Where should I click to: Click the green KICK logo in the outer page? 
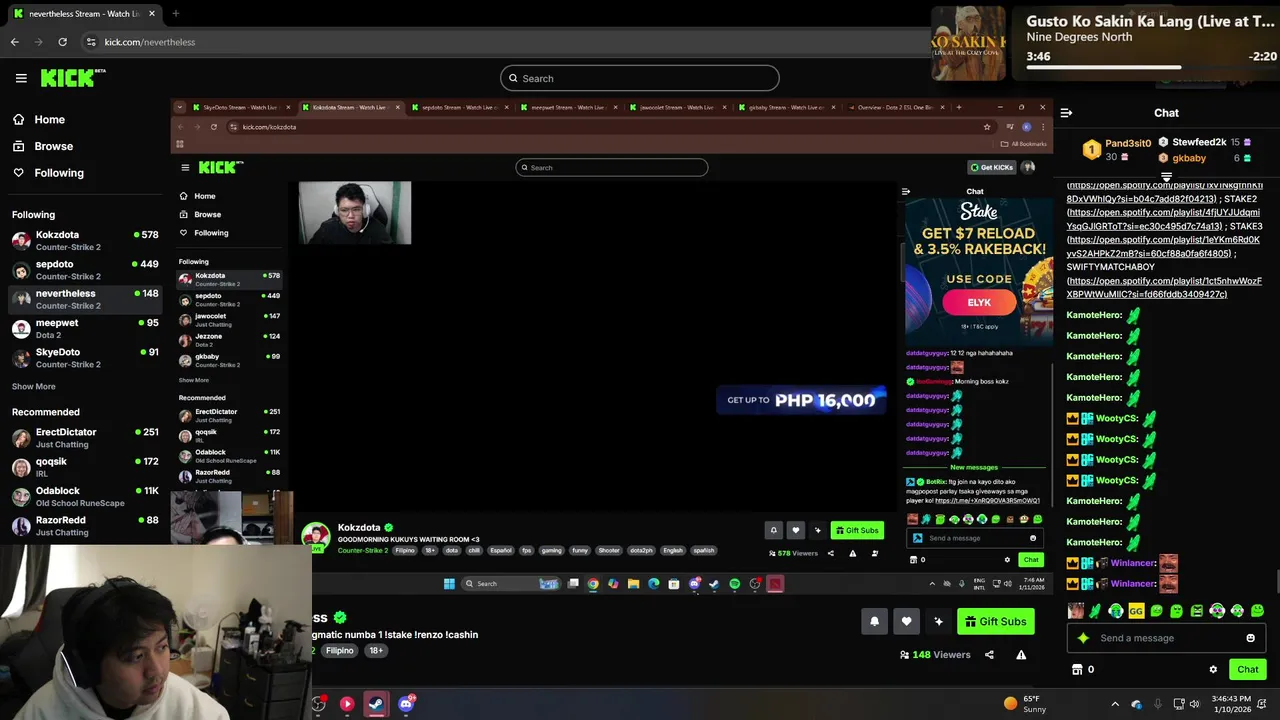(73, 78)
